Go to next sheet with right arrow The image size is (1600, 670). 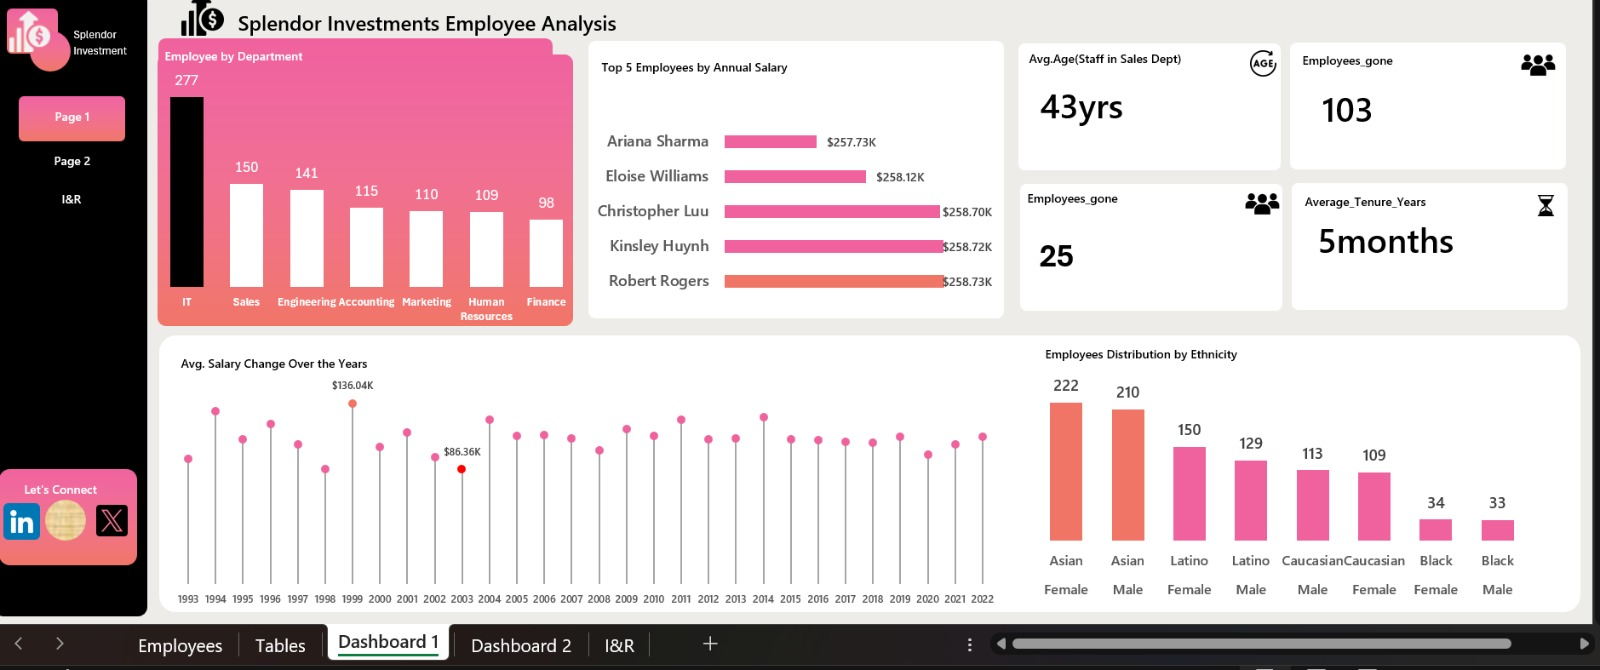tap(60, 644)
